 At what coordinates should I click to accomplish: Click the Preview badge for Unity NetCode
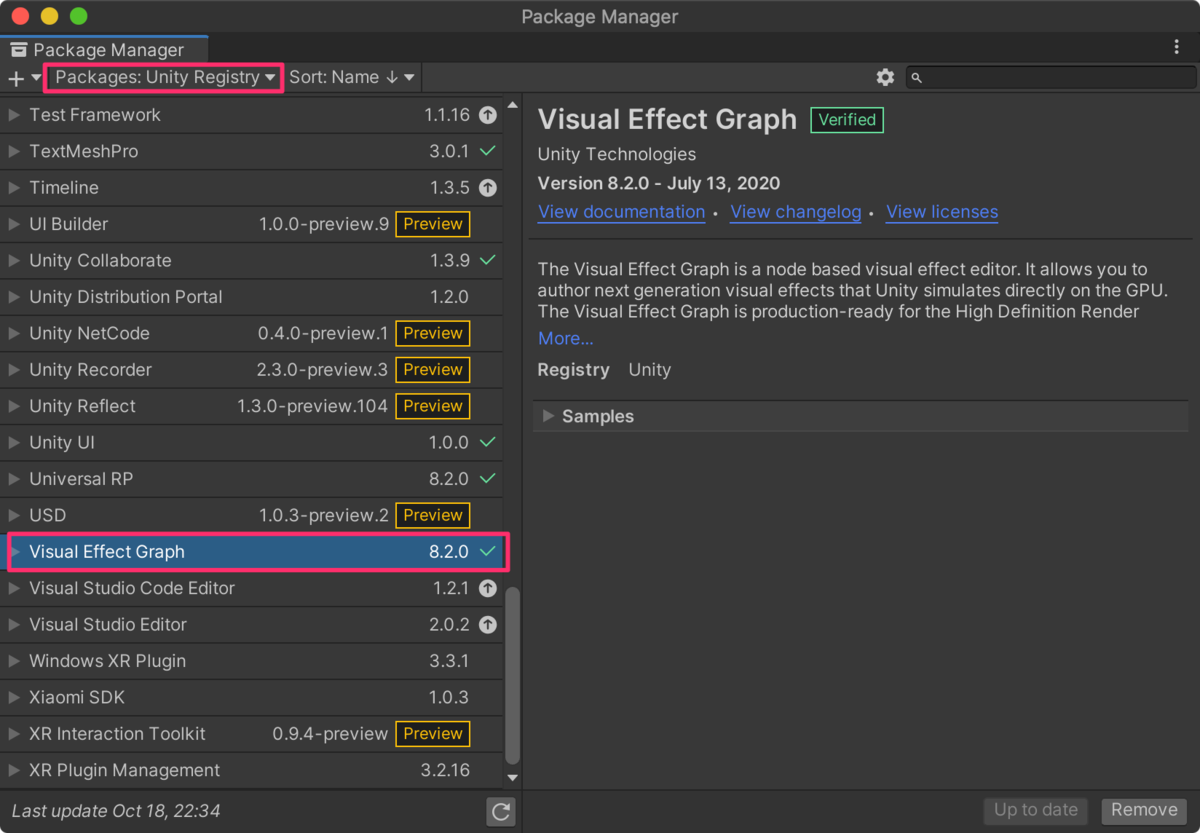433,333
